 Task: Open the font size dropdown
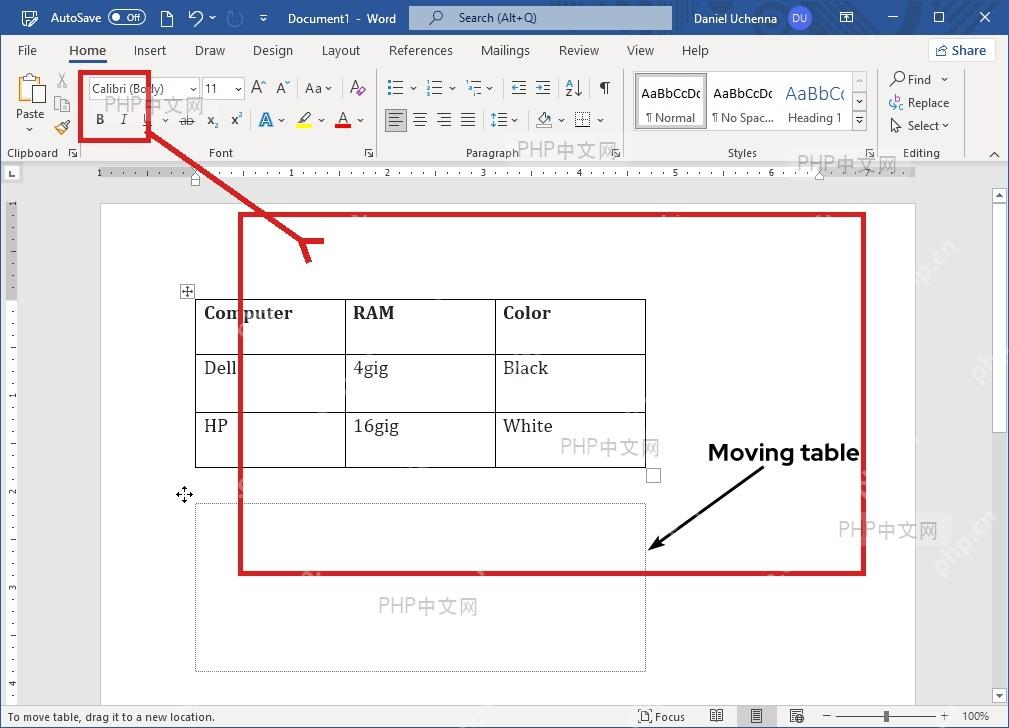239,89
